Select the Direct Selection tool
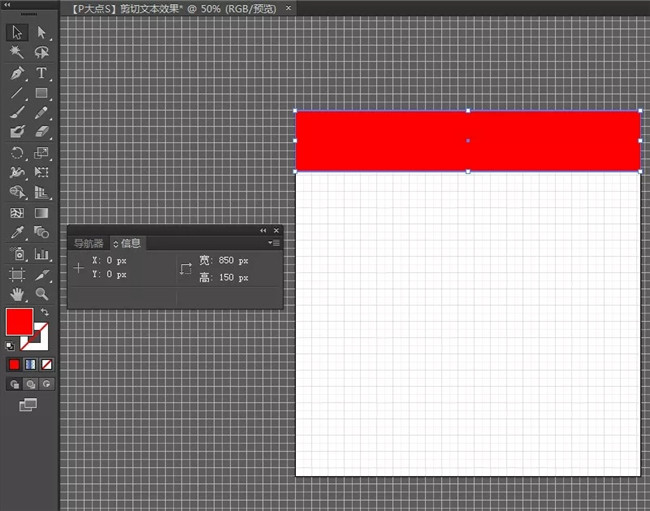The width and height of the screenshot is (650, 511). coord(42,32)
